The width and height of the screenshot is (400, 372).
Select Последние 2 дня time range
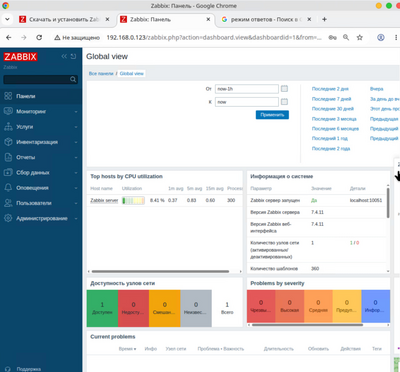point(330,89)
